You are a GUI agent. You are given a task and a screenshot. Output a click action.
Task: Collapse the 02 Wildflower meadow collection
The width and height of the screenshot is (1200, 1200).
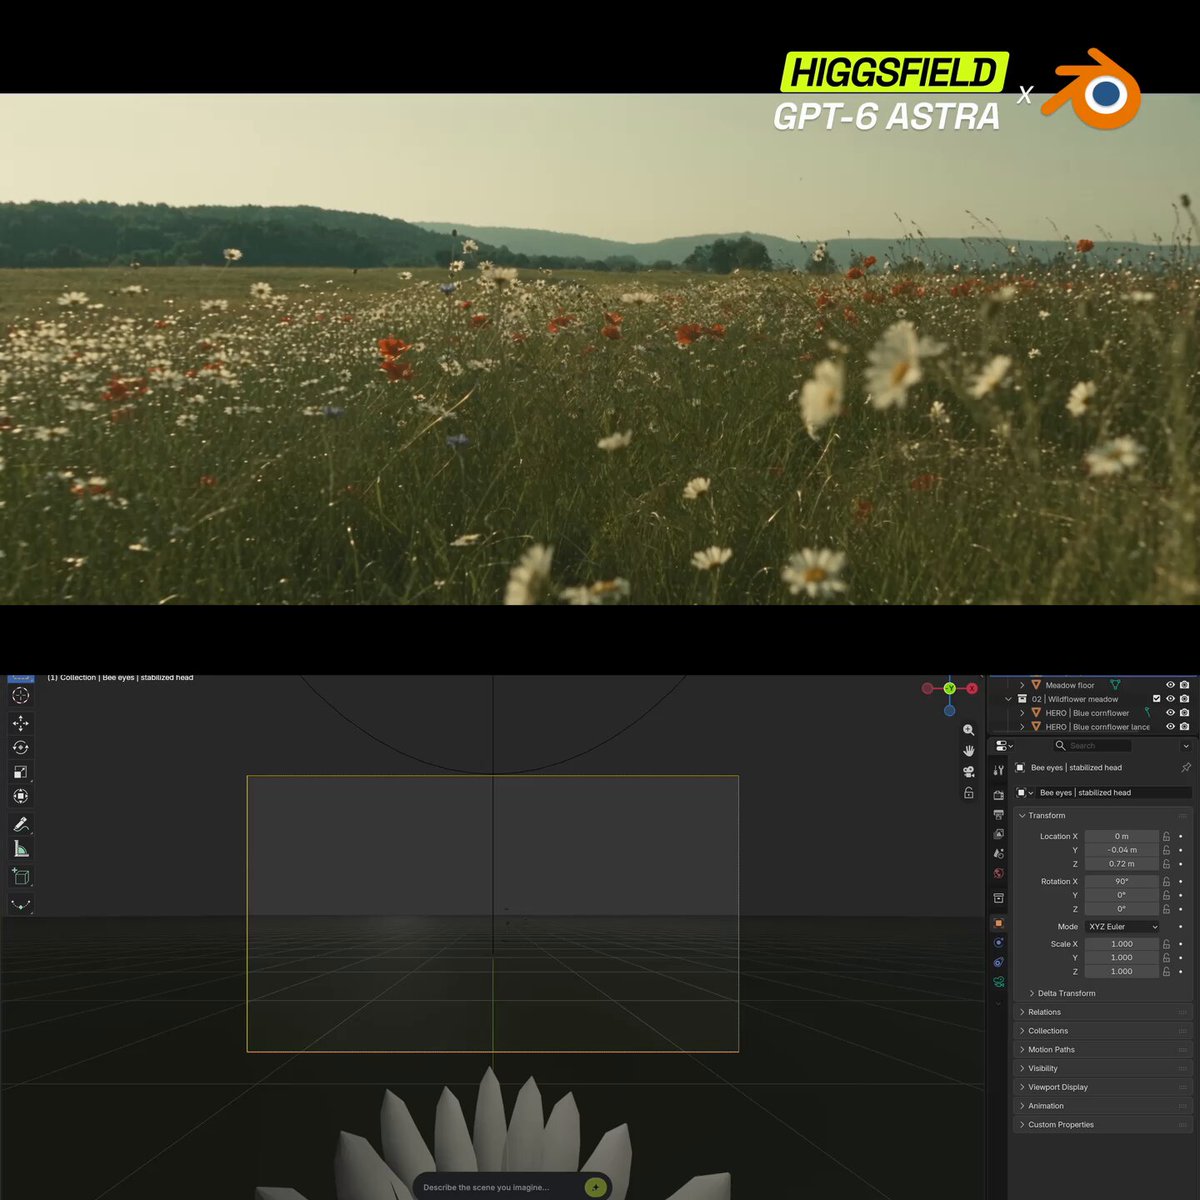click(x=1008, y=699)
